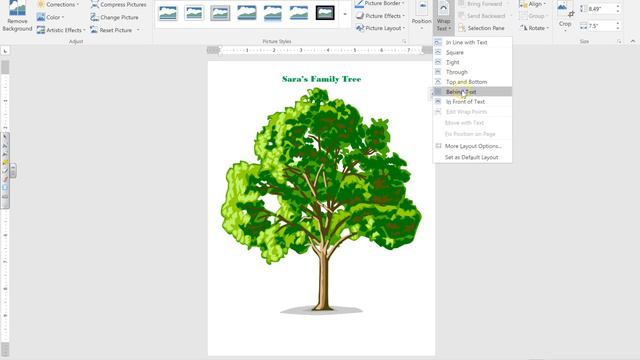640x360 pixels.
Task: Open the Rotate dropdown
Action: coord(534,28)
